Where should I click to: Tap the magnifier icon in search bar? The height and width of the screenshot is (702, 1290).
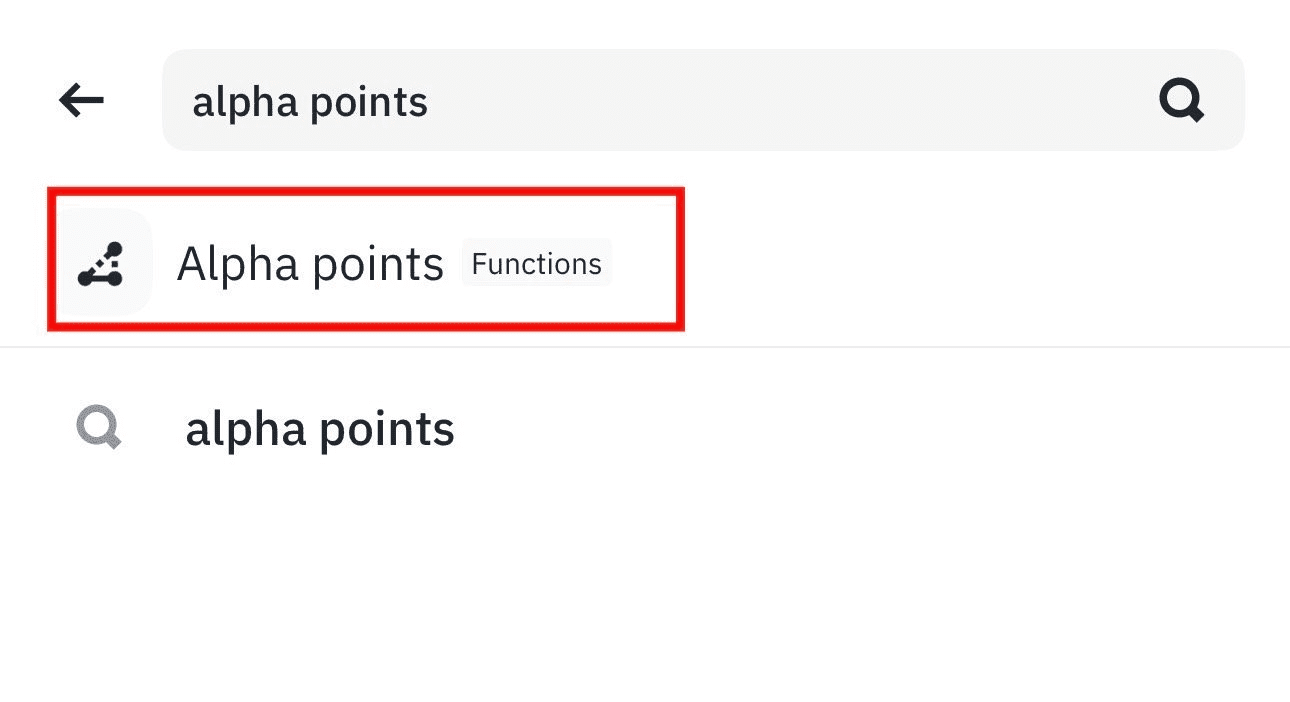tap(1181, 101)
